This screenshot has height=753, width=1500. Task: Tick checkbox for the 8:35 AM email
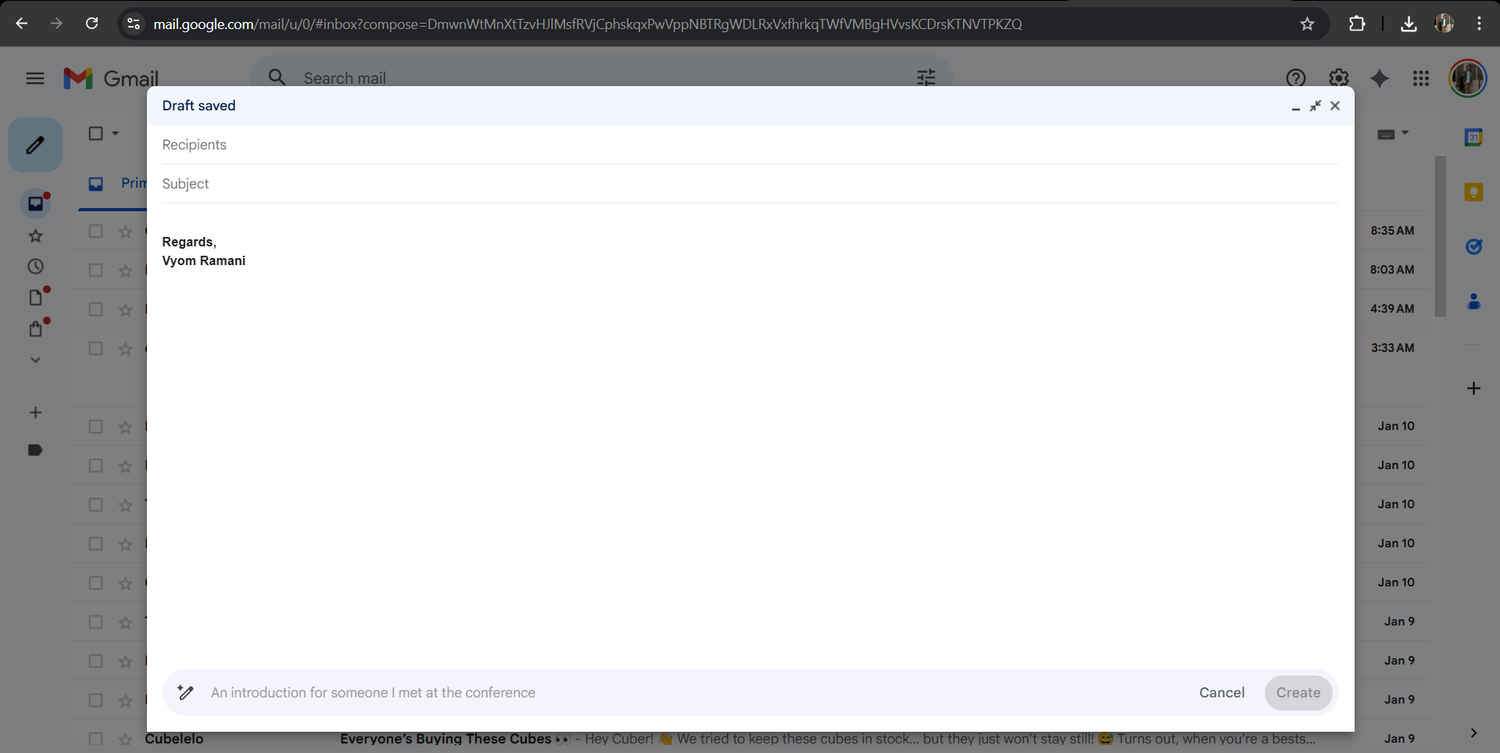(x=96, y=231)
